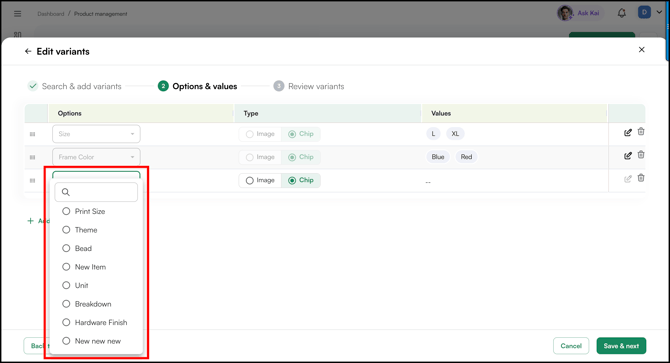Grab the drag handle of Size row
The width and height of the screenshot is (670, 363).
32,134
